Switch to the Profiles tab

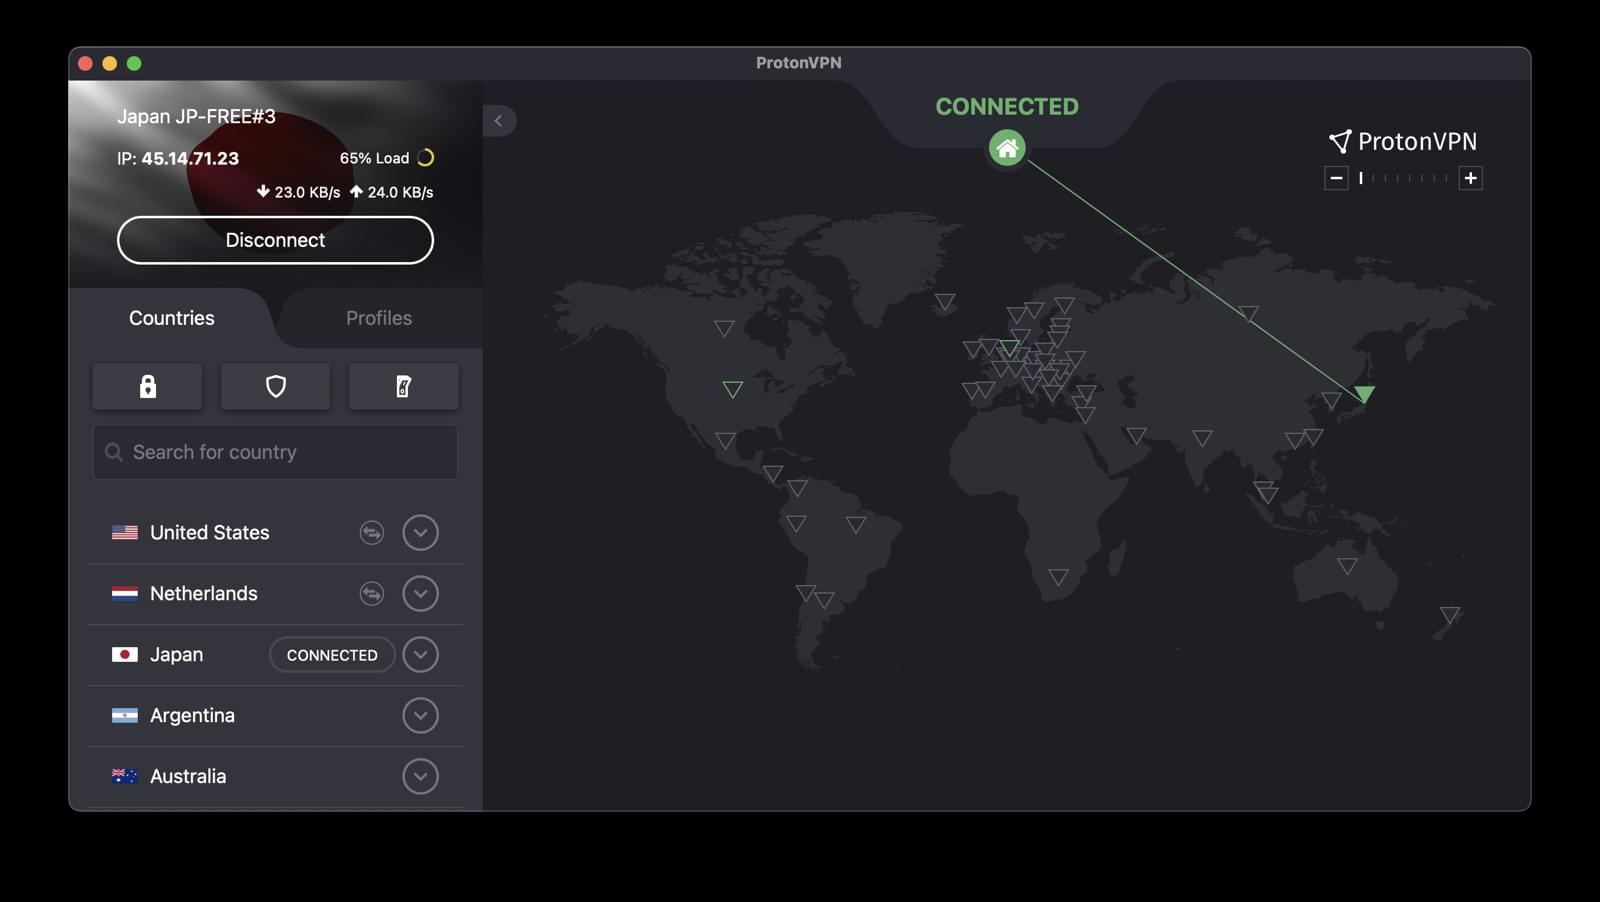pyautogui.click(x=379, y=318)
